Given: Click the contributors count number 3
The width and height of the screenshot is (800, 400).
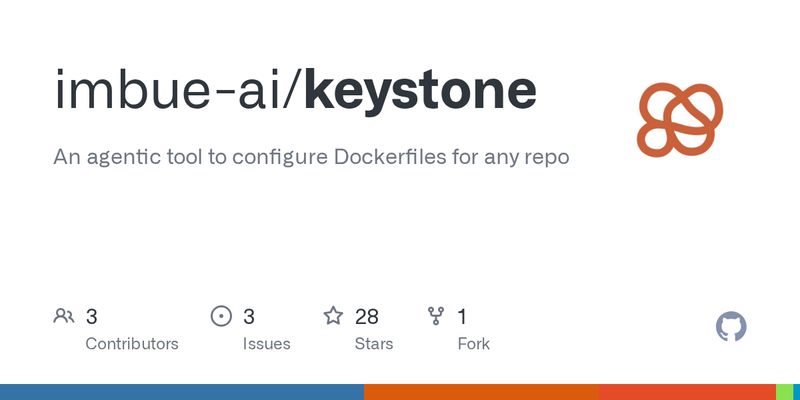Looking at the screenshot, I should [x=92, y=317].
